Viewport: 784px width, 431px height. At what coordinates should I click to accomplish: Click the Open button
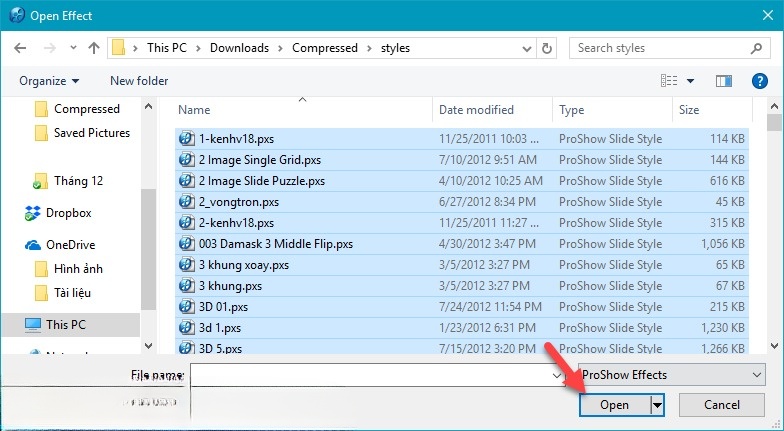click(614, 405)
